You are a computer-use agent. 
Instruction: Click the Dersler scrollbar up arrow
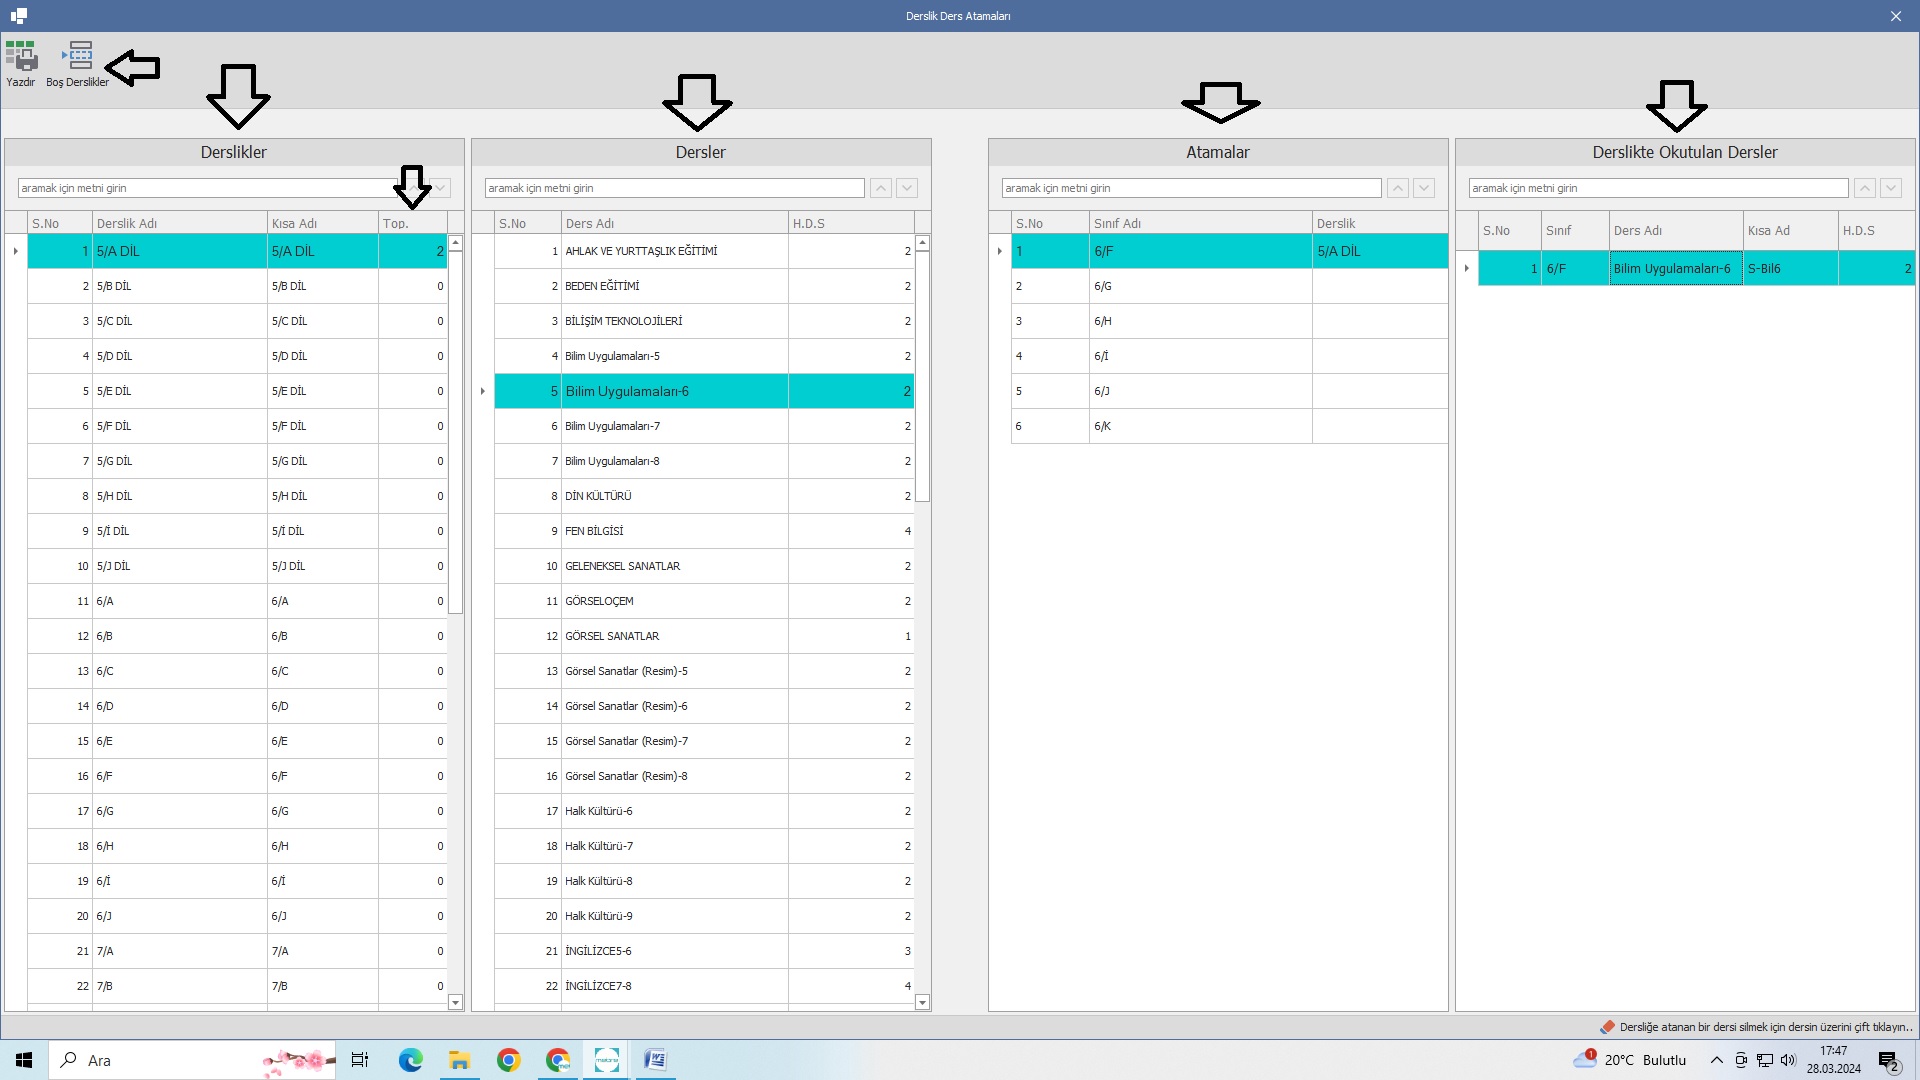tap(922, 243)
